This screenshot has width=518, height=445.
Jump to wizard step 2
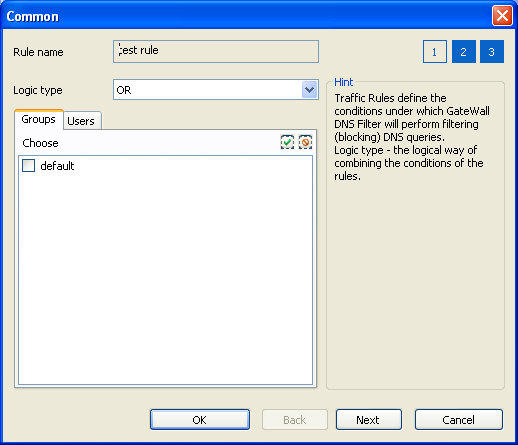464,52
